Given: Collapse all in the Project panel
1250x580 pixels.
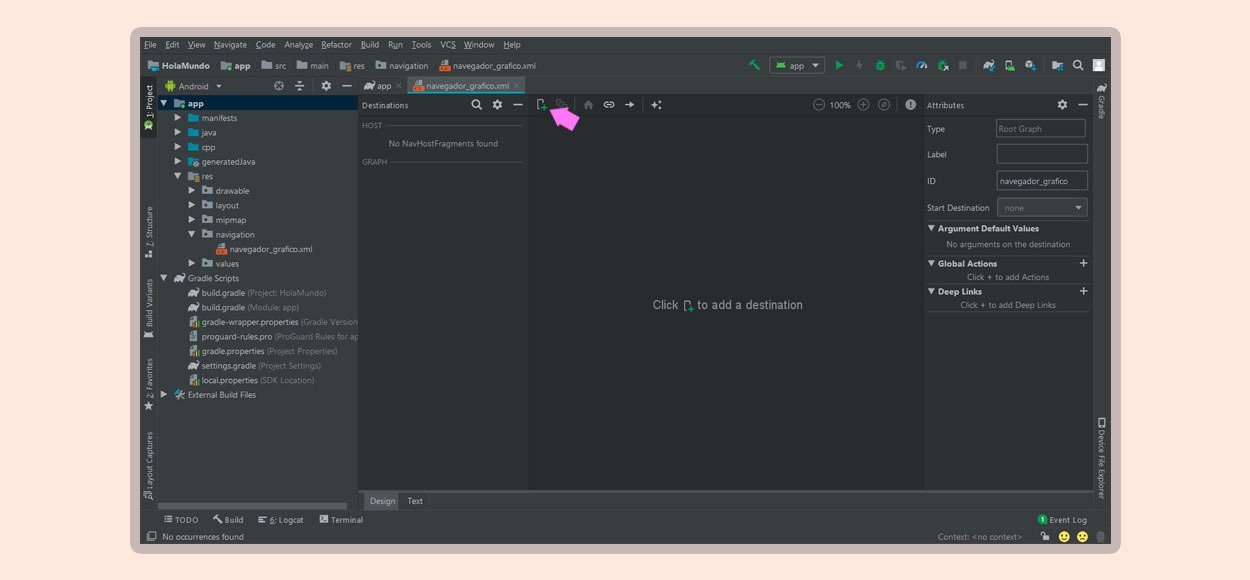Looking at the screenshot, I should 299,86.
